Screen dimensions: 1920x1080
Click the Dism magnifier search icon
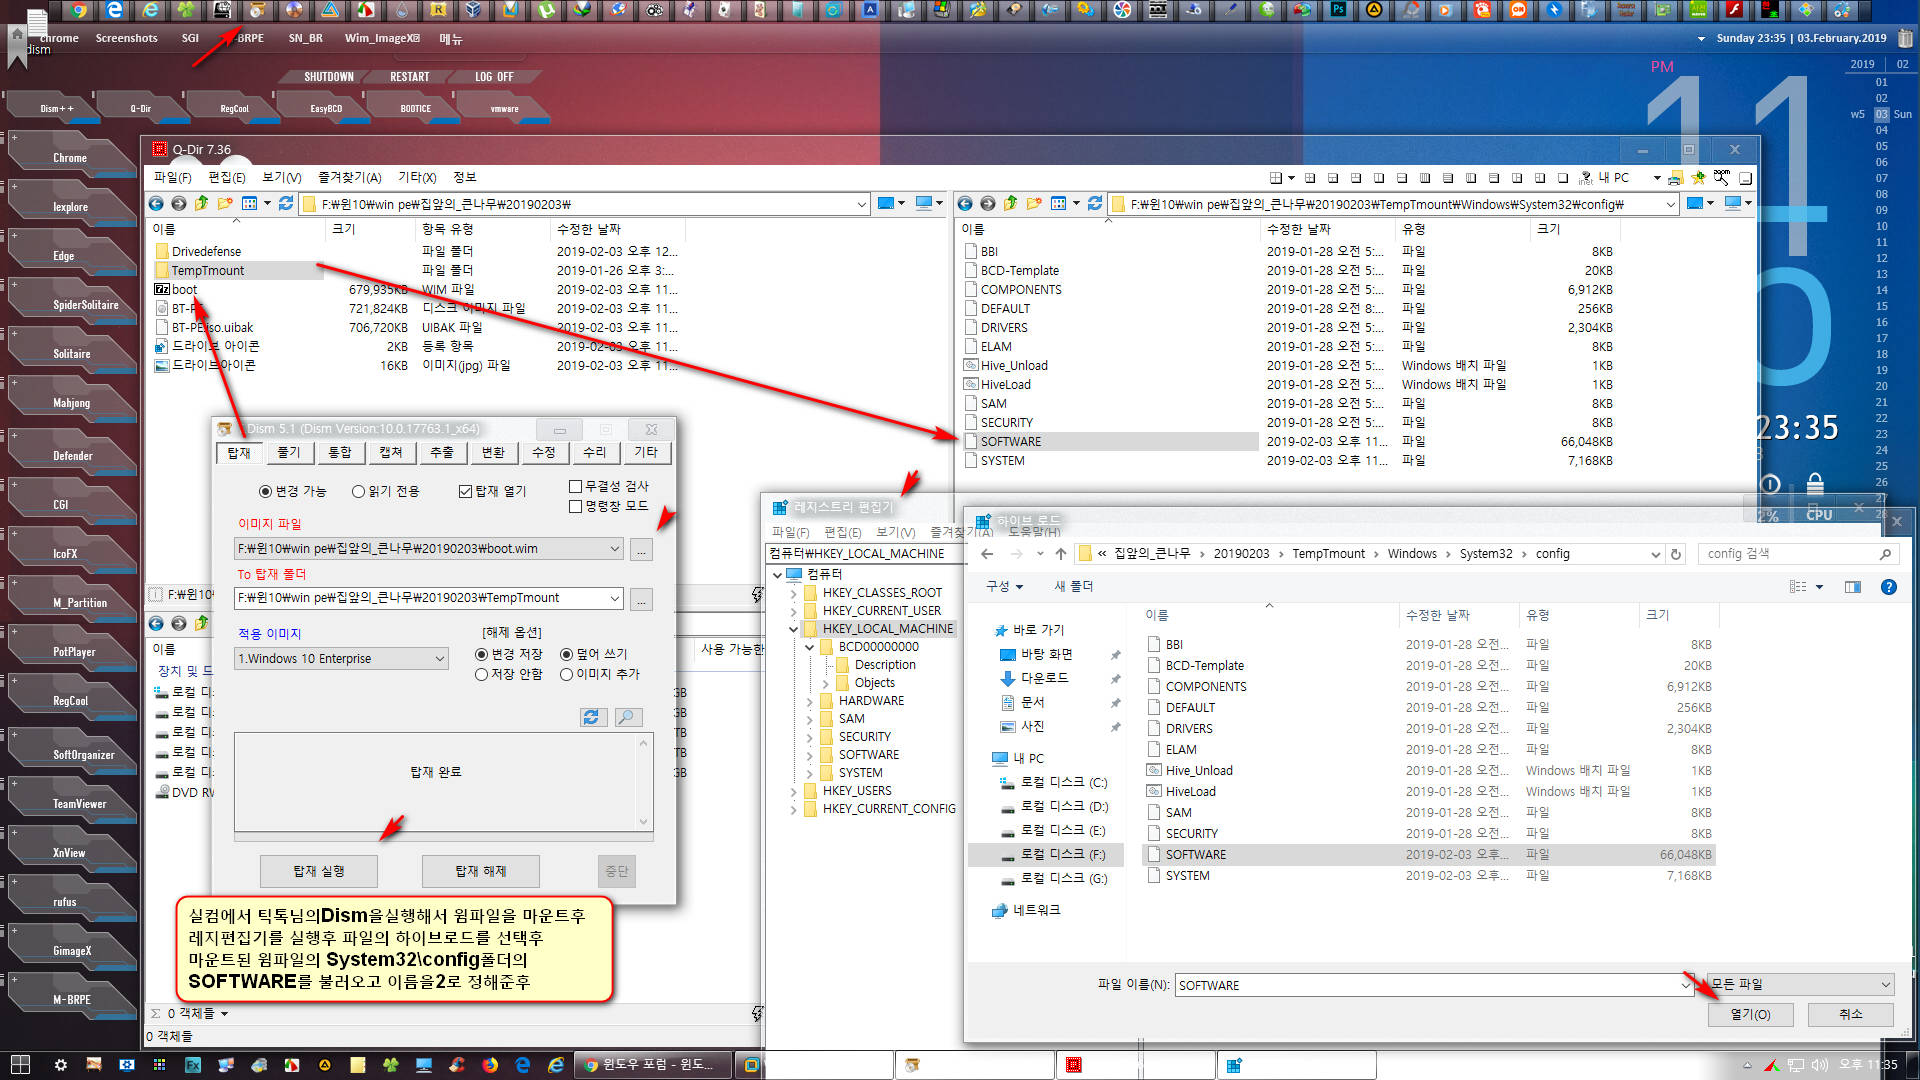coord(628,718)
